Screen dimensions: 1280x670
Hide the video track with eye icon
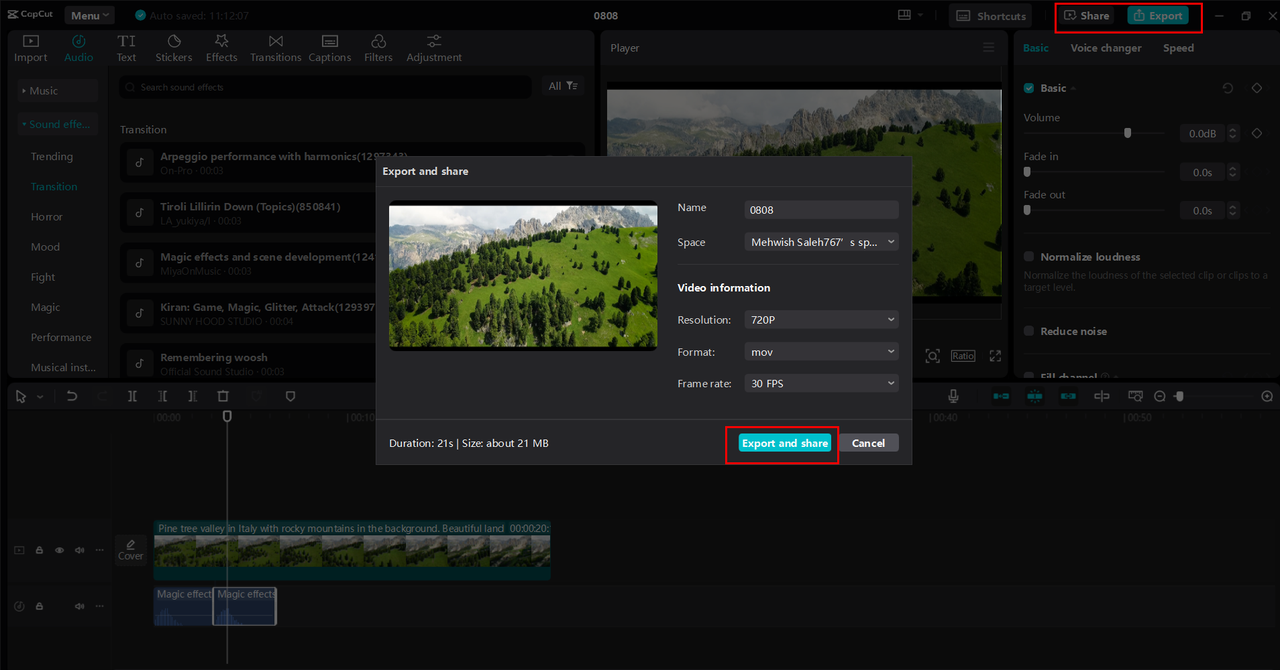59,550
